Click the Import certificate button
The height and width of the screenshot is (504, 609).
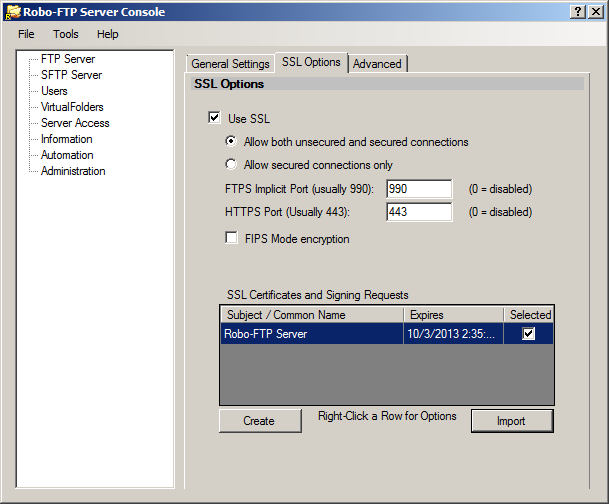[512, 421]
